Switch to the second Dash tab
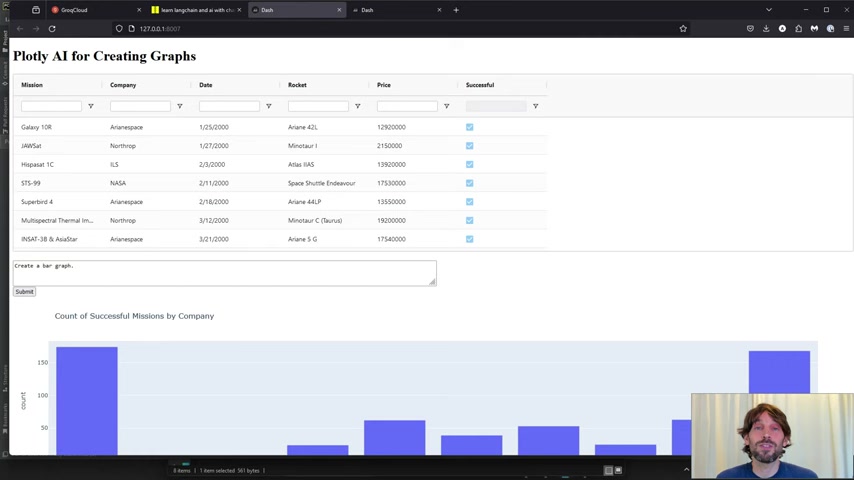The width and height of the screenshot is (854, 480). (x=396, y=10)
